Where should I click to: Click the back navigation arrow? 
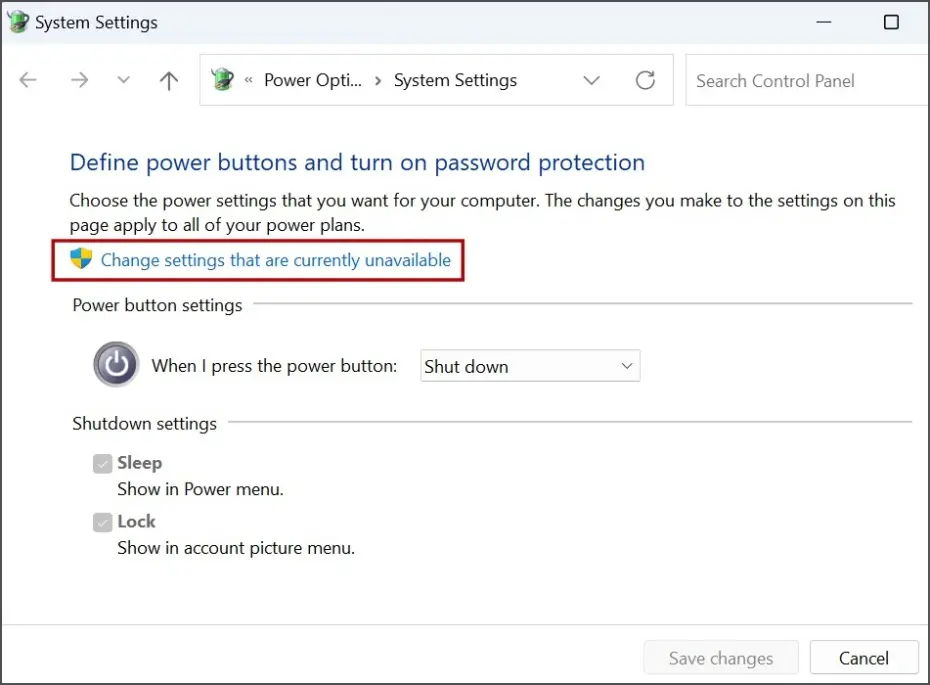[x=28, y=81]
